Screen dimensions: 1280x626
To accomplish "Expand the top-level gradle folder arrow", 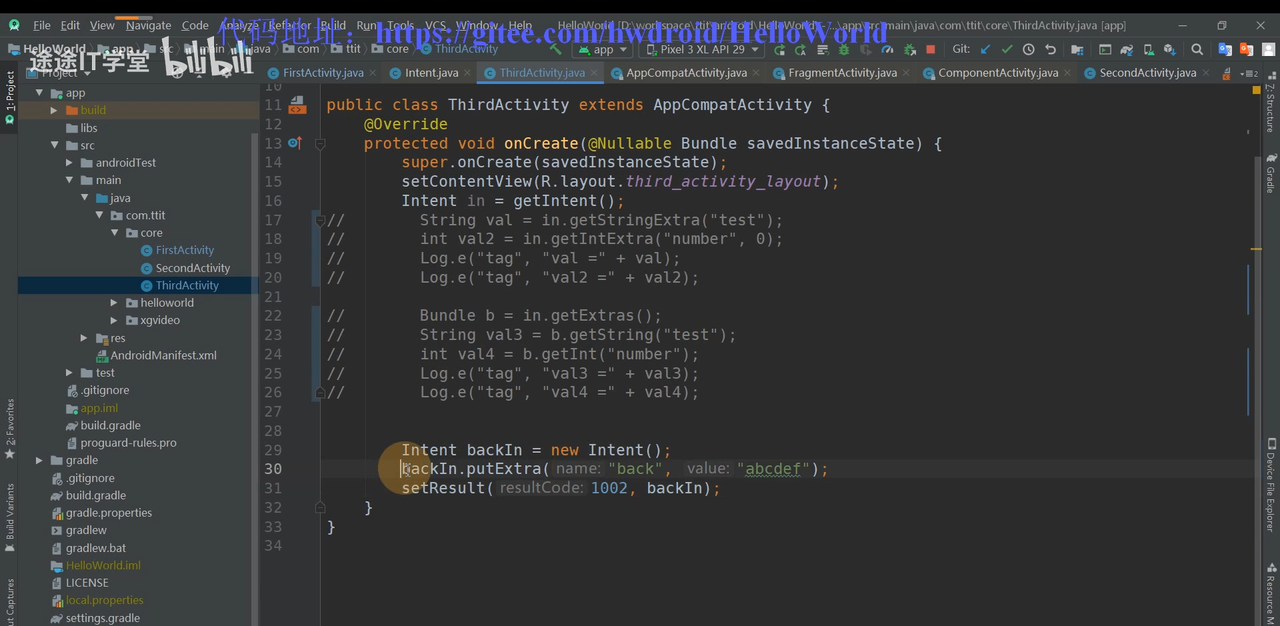I will pos(40,460).
